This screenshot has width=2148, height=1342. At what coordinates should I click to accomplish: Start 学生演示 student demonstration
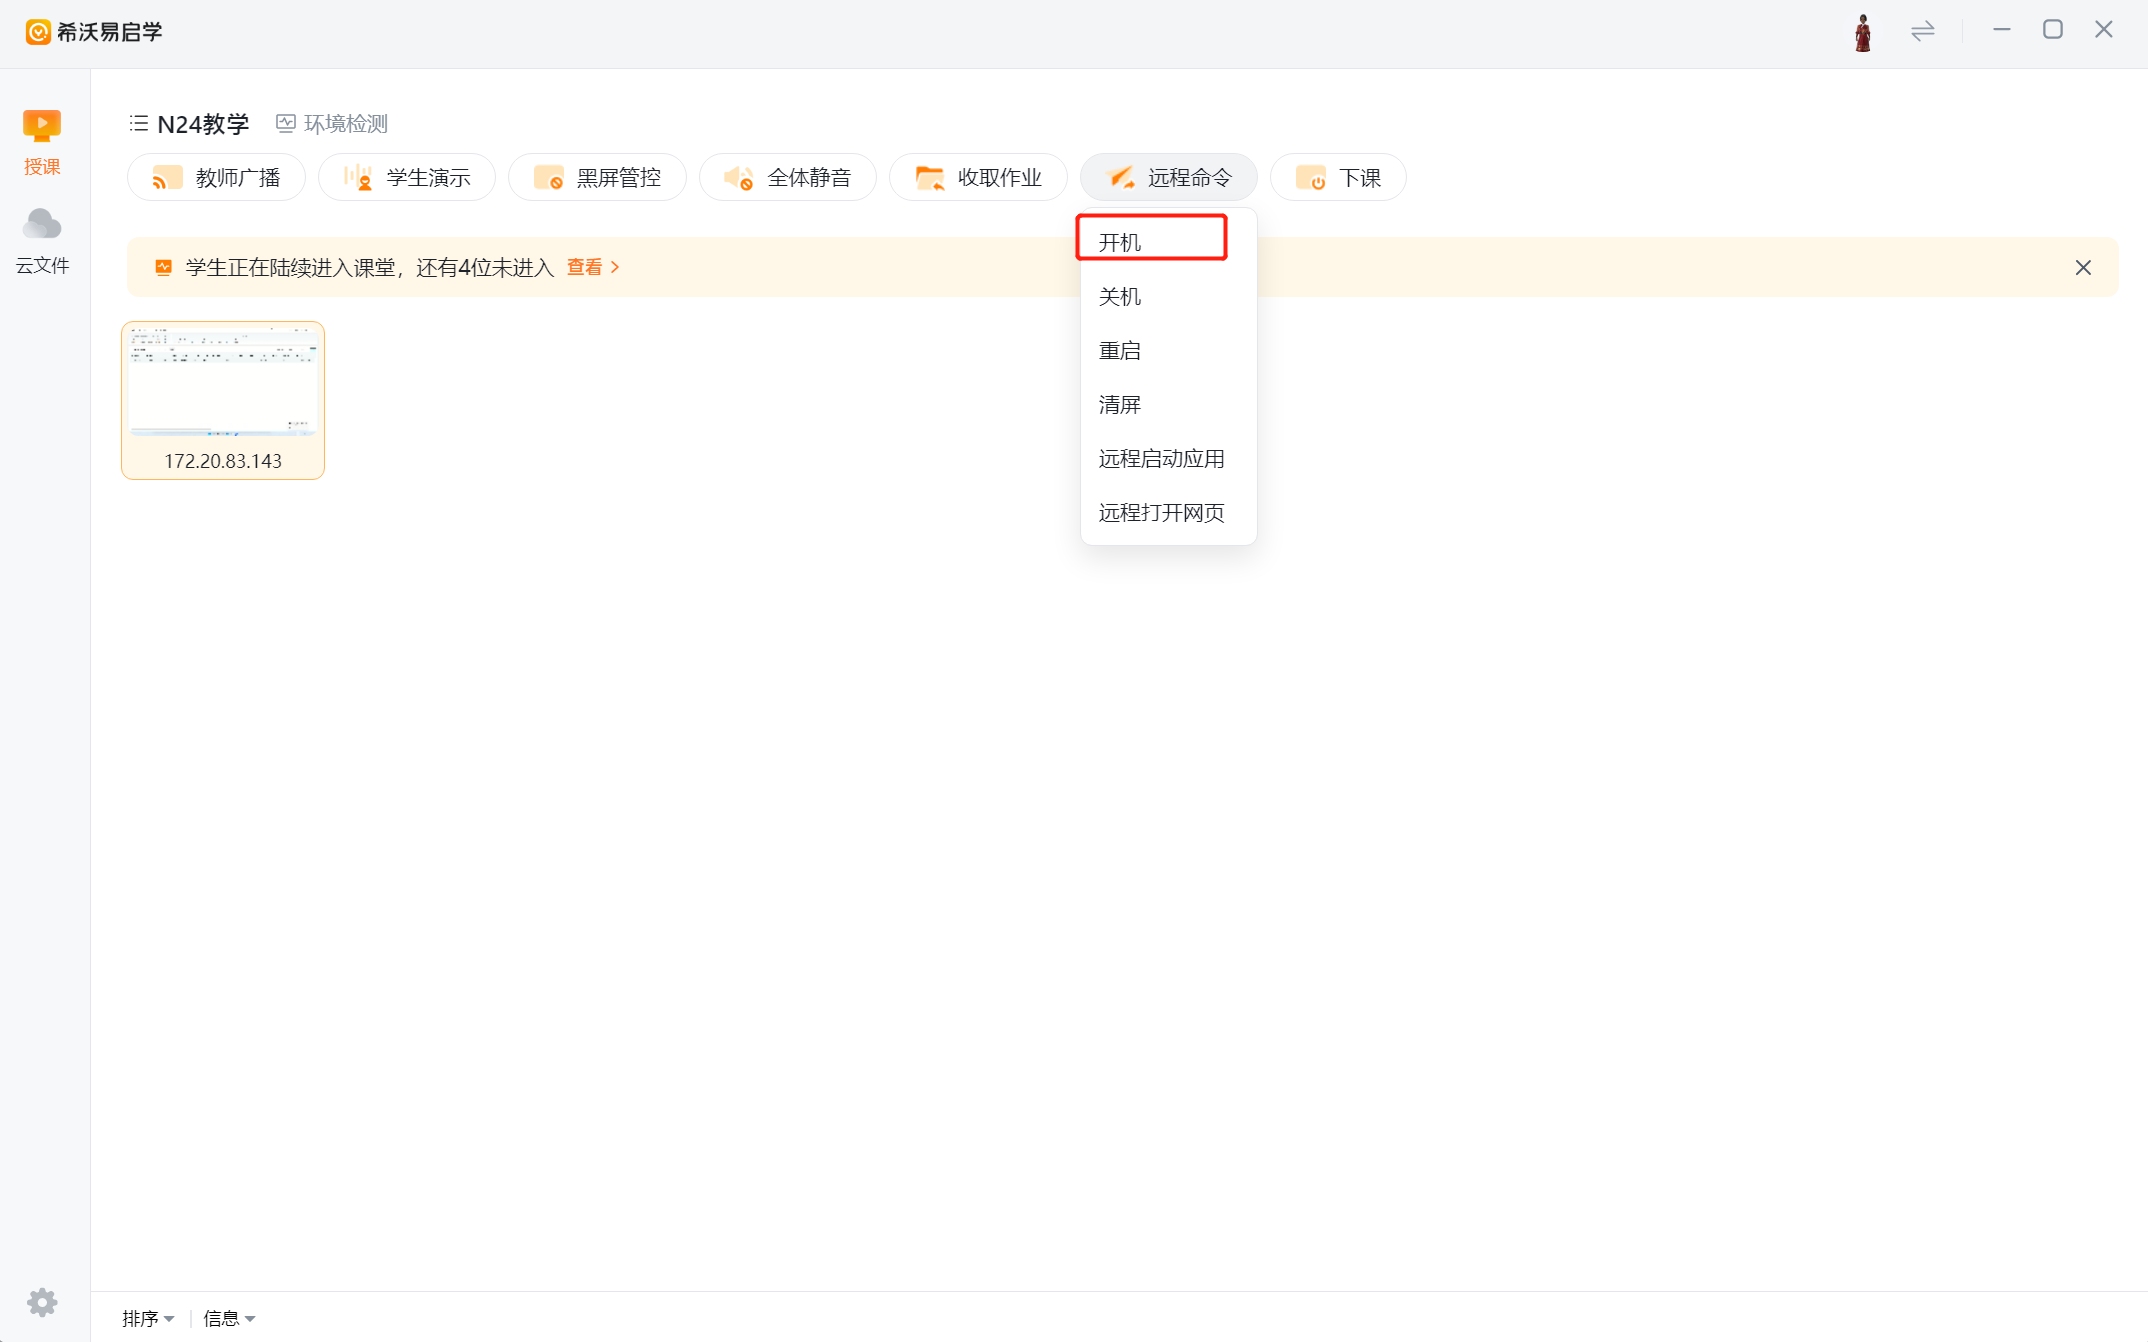(407, 178)
